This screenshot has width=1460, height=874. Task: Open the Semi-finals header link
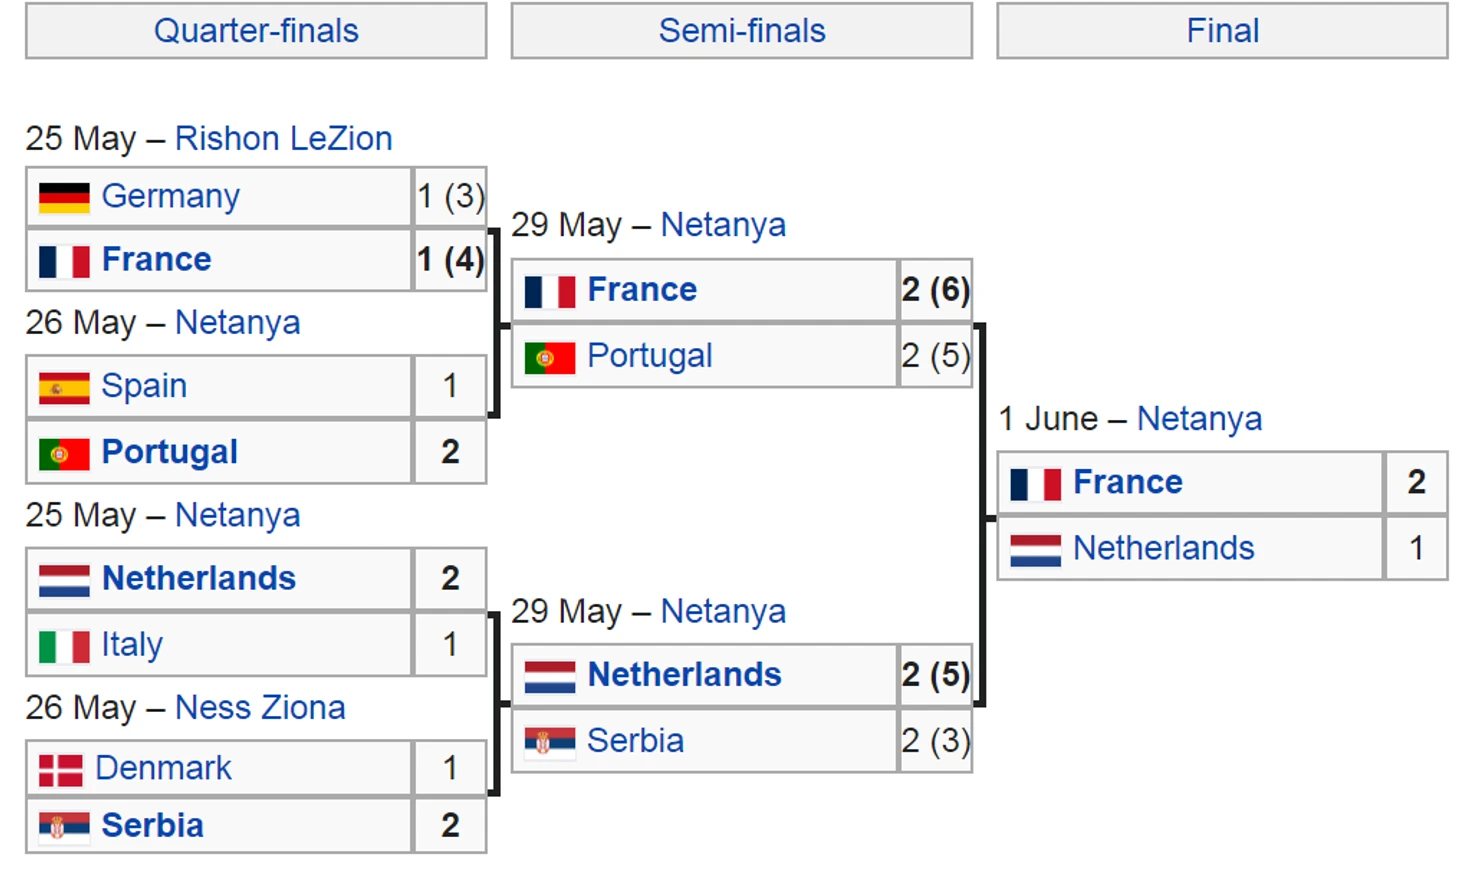(742, 31)
